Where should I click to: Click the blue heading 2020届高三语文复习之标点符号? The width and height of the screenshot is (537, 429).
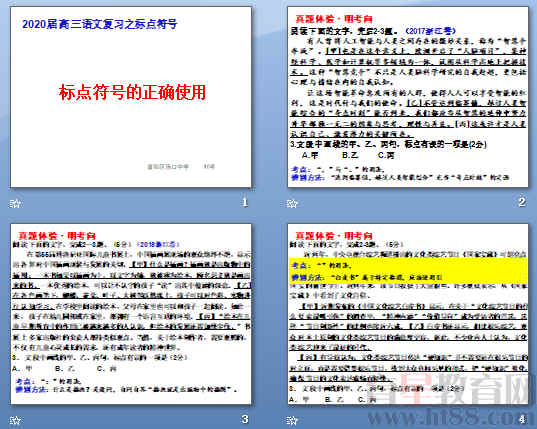(100, 24)
